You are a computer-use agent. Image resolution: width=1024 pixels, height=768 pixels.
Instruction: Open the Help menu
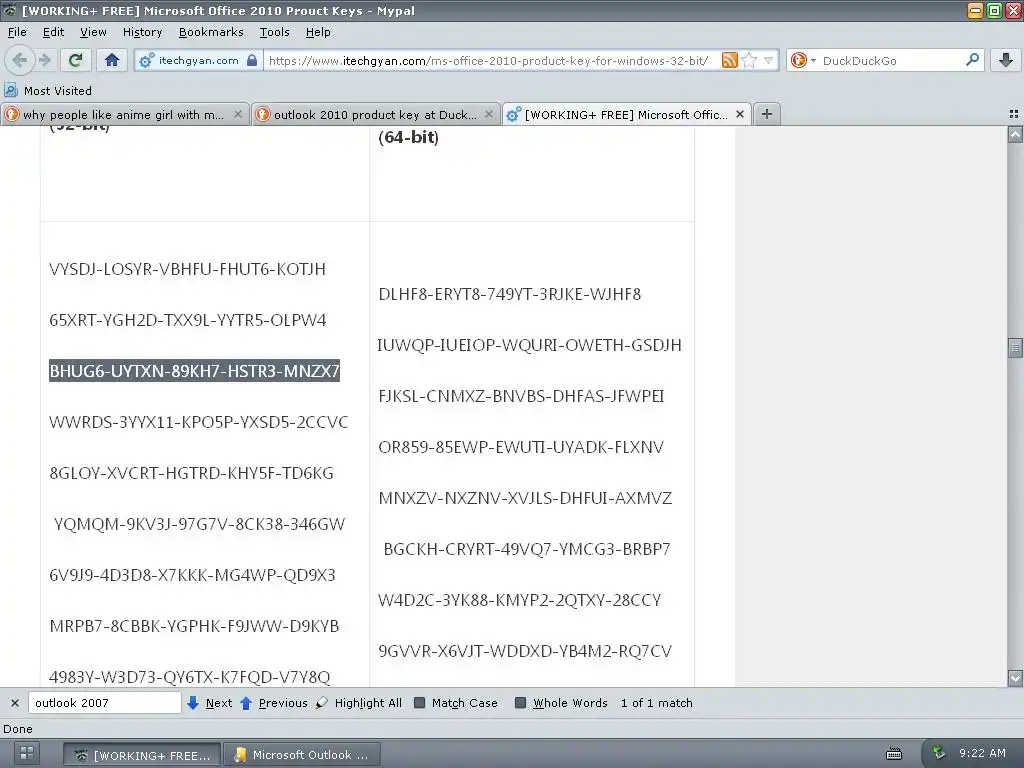coord(317,32)
